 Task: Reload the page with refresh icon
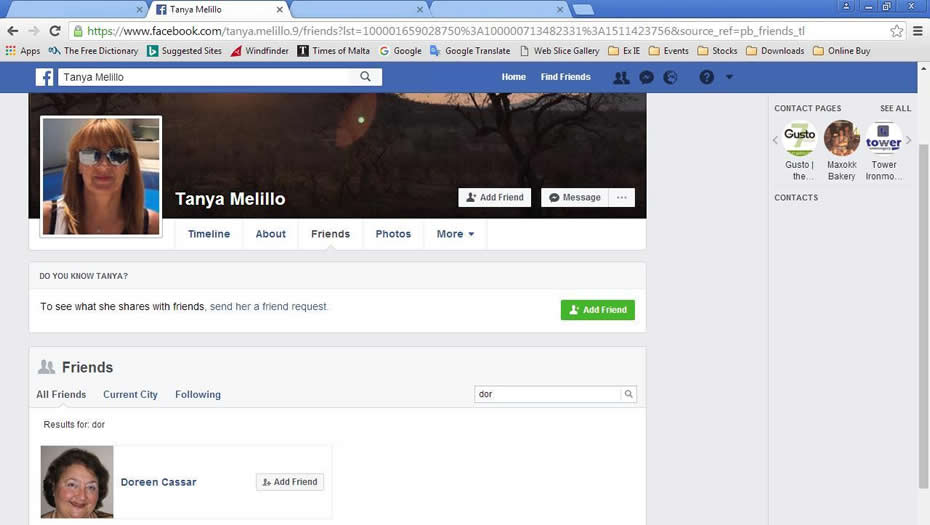coord(55,31)
